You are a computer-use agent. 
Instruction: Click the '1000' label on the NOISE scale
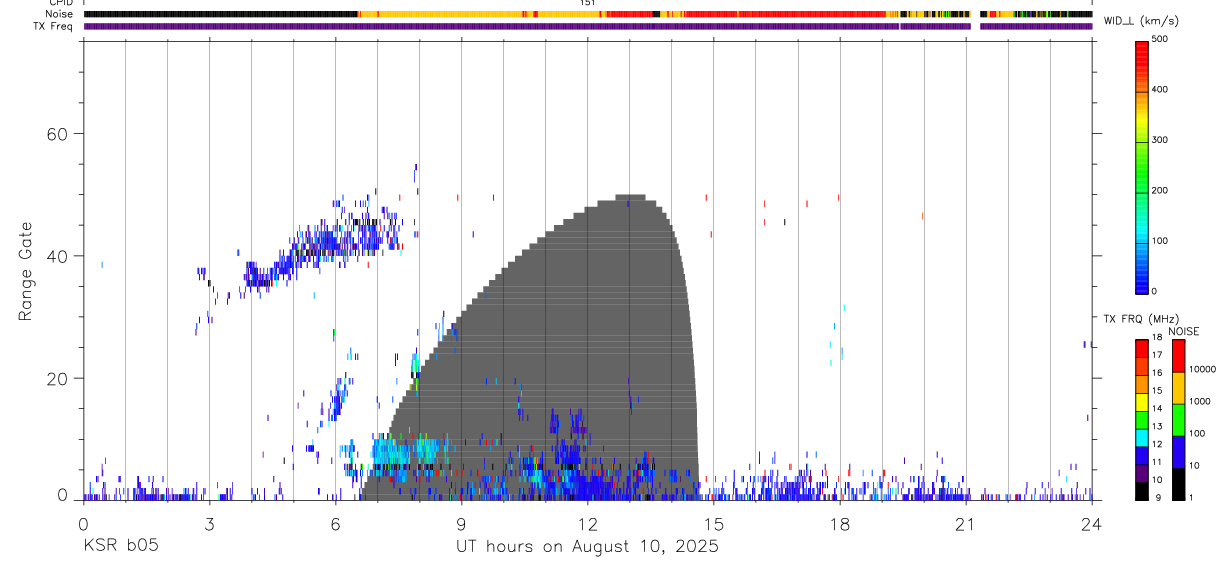click(x=1198, y=400)
